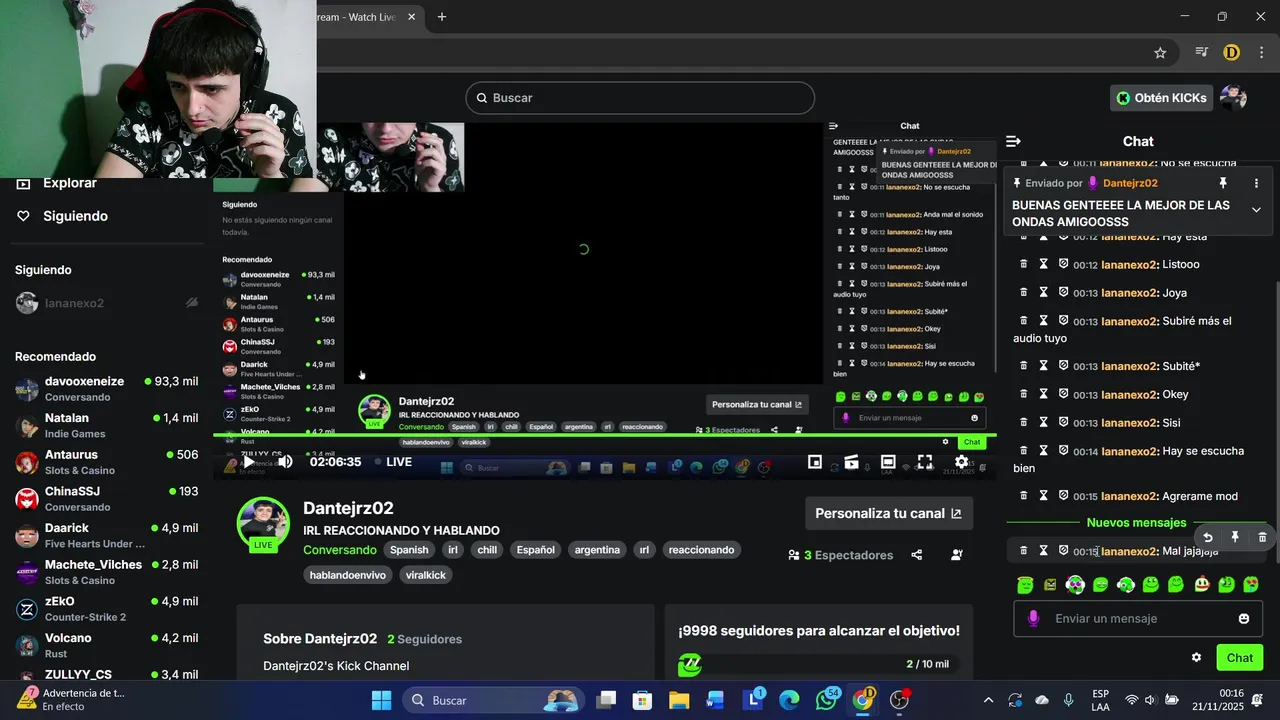Click Personaliza tu canal button
This screenshot has width=1280, height=720.
(x=888, y=513)
